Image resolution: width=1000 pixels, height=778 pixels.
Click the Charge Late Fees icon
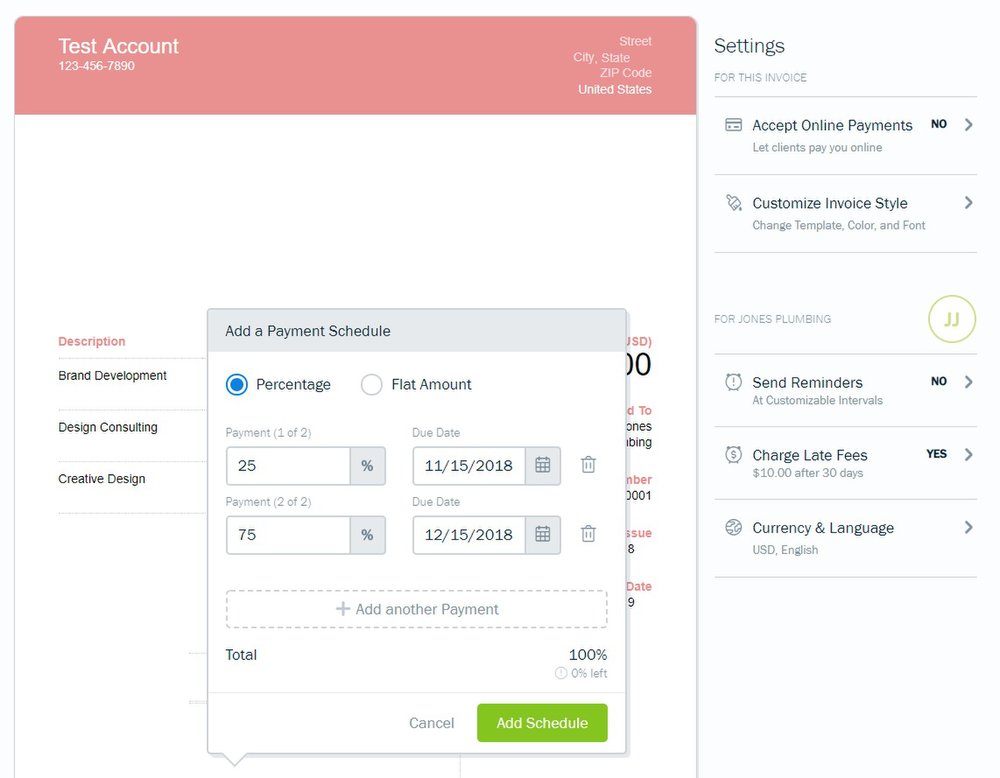[x=733, y=455]
